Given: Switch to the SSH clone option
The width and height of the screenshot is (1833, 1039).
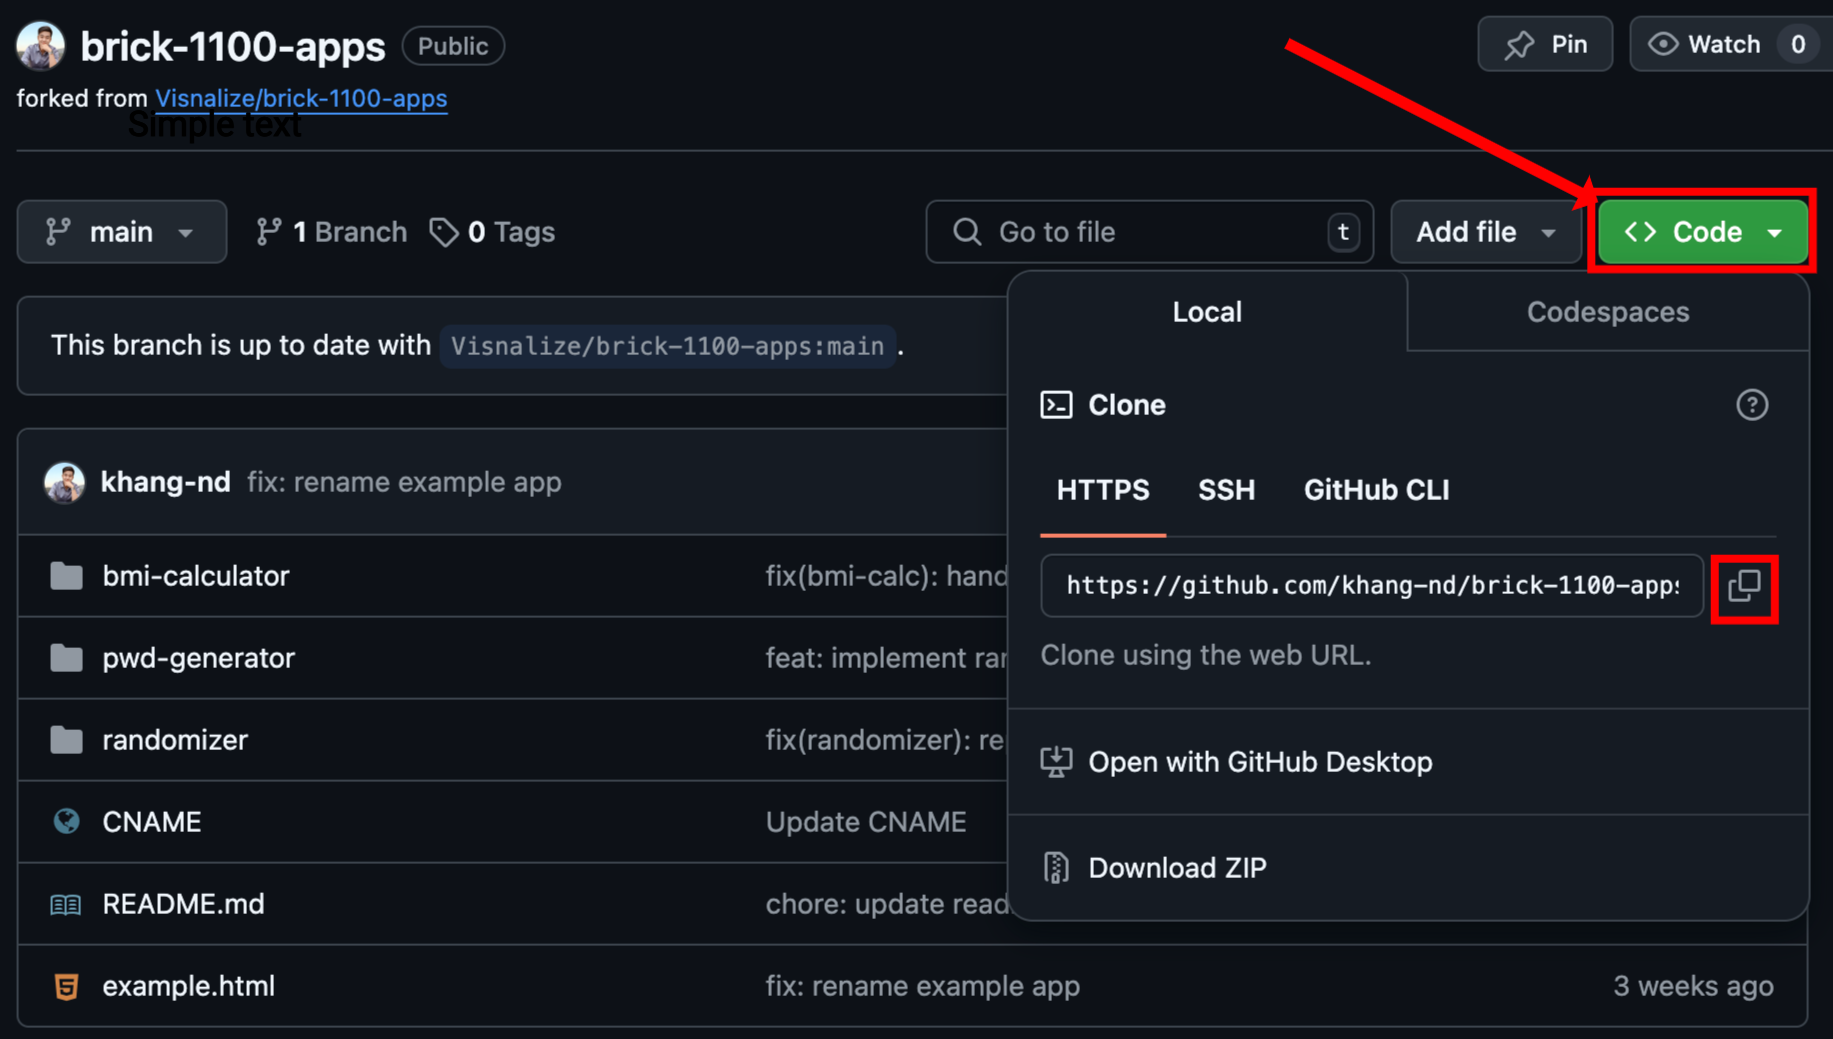Looking at the screenshot, I should [1226, 490].
